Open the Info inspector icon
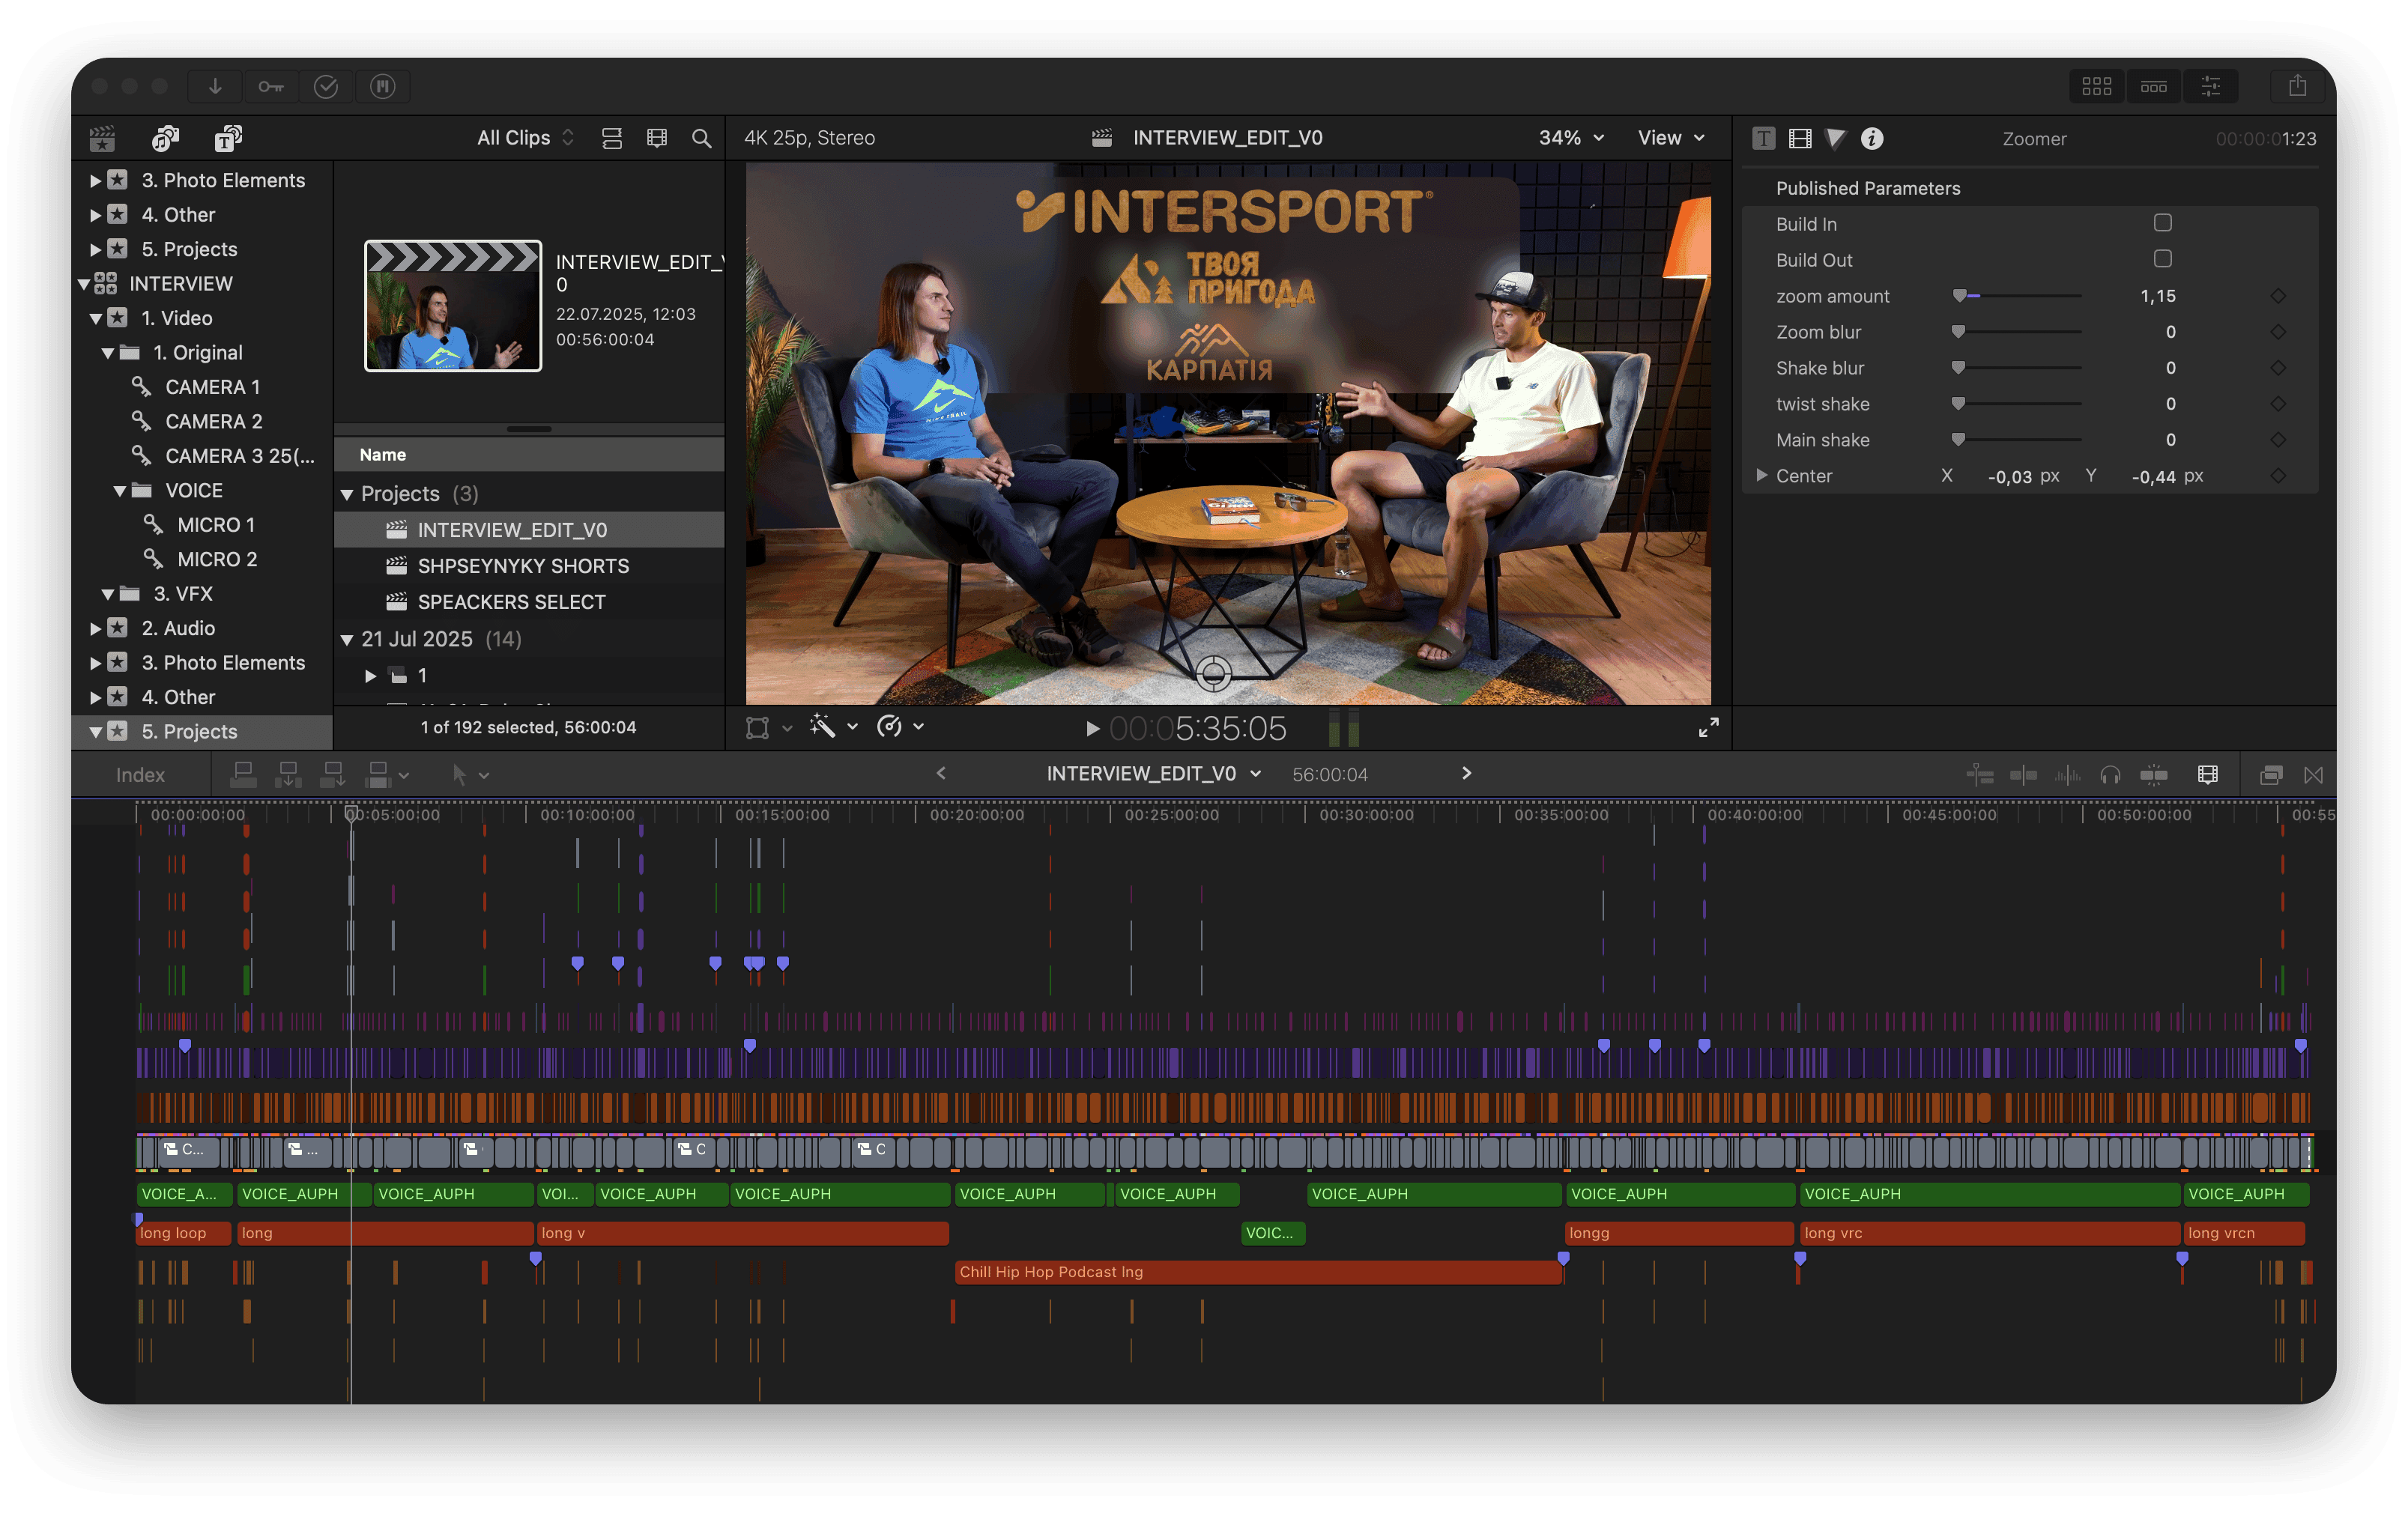Viewport: 2408px width, 1516px height. pos(1872,139)
